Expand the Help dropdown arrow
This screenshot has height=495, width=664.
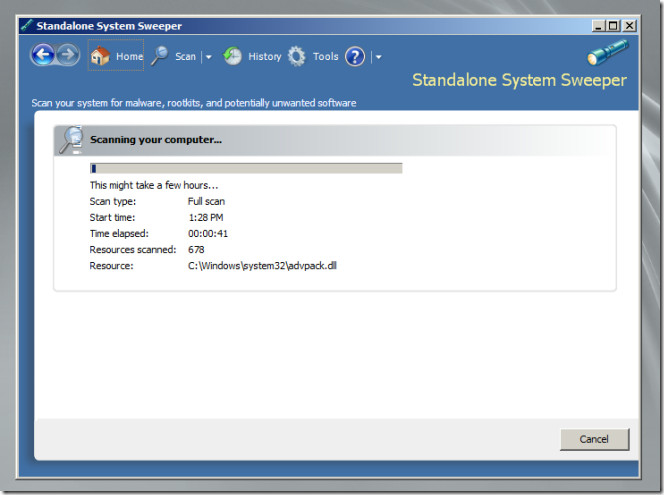(x=378, y=57)
